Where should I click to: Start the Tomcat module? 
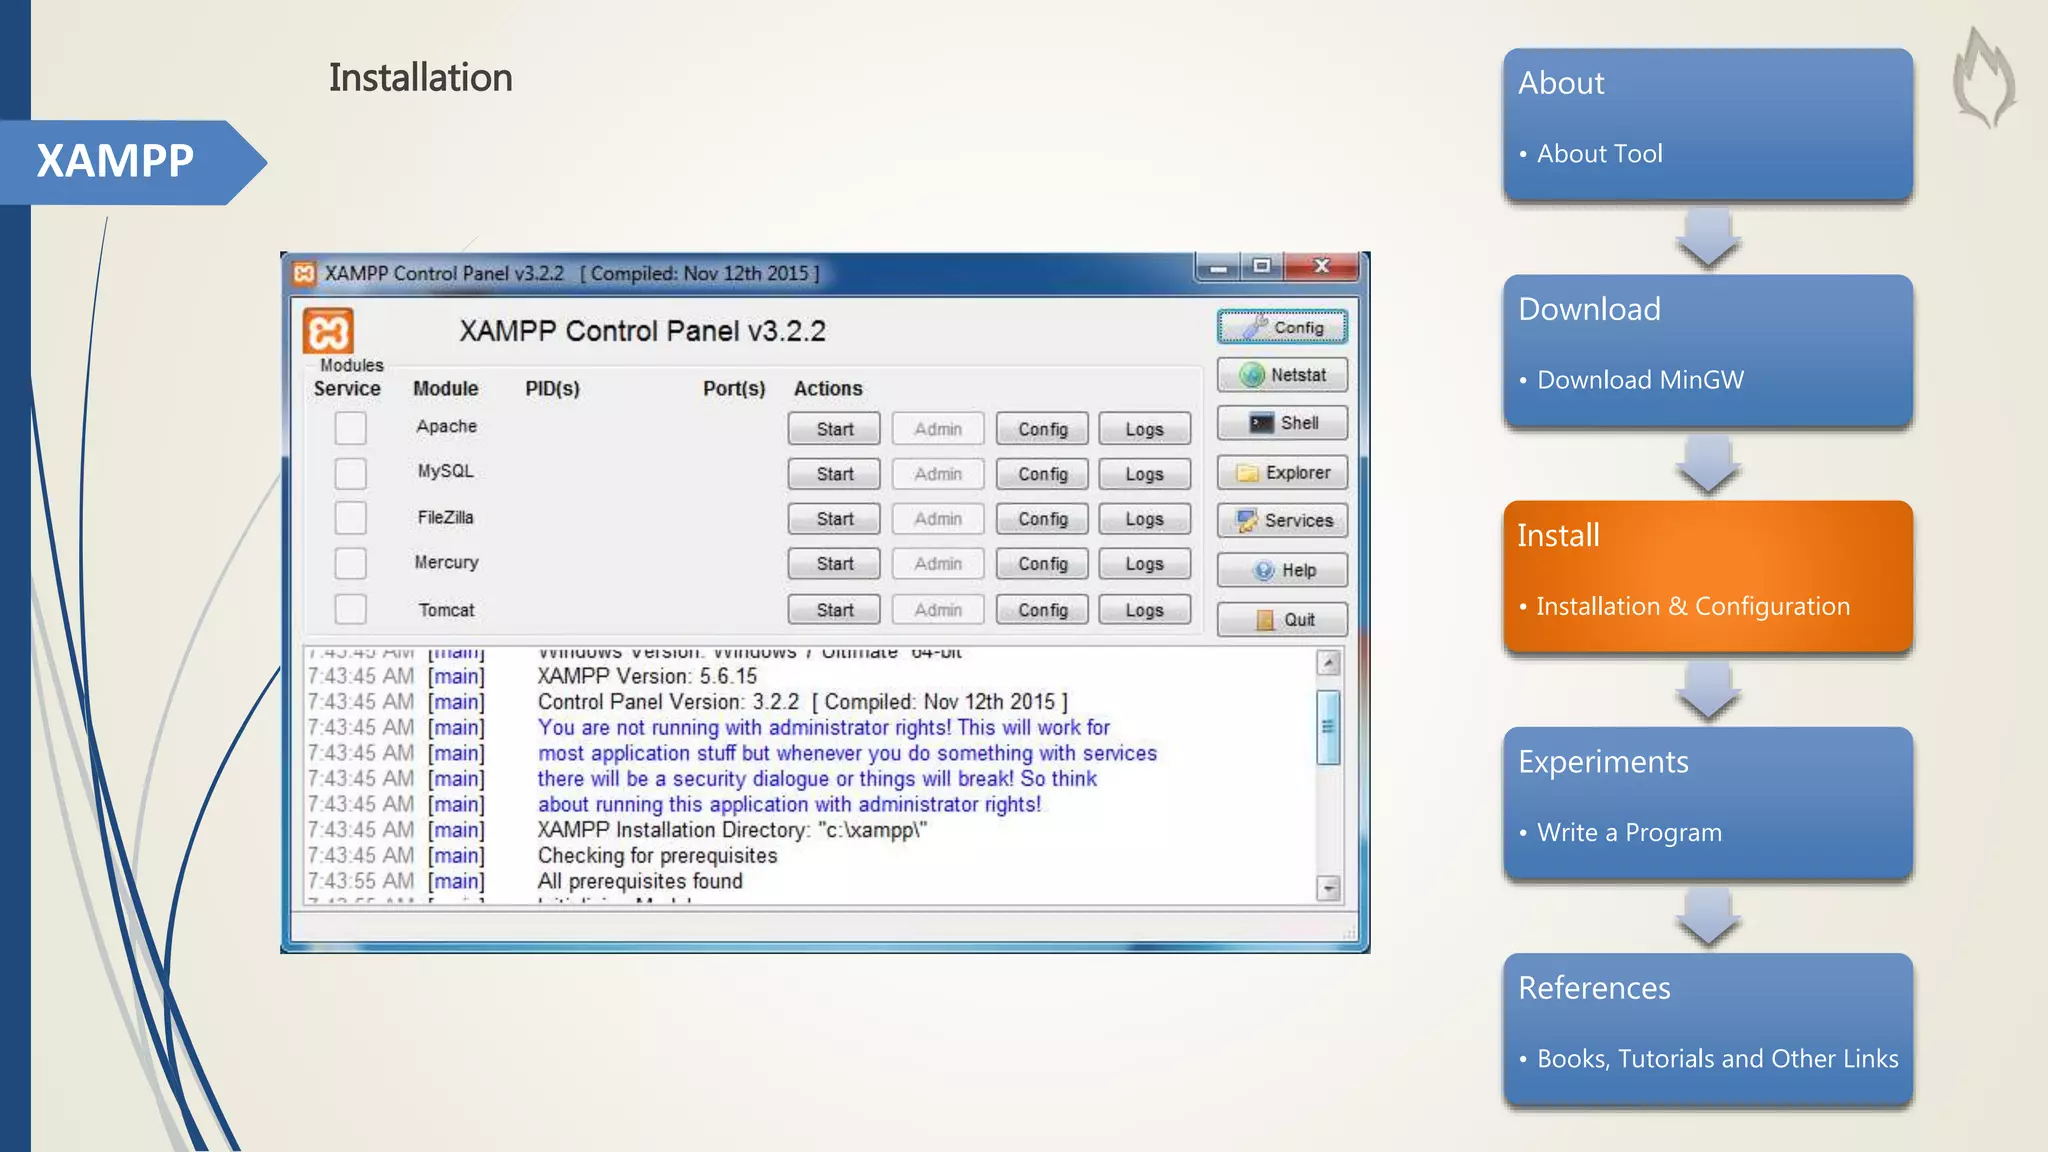834,610
